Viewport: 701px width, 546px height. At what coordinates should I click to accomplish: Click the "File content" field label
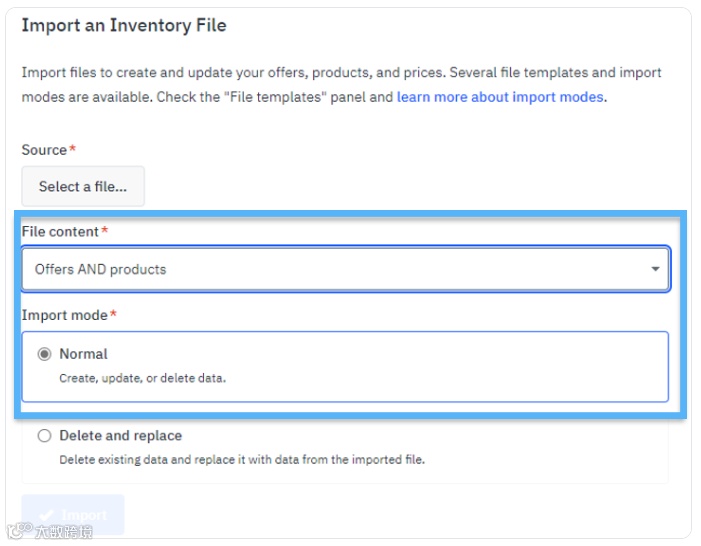[x=60, y=231]
